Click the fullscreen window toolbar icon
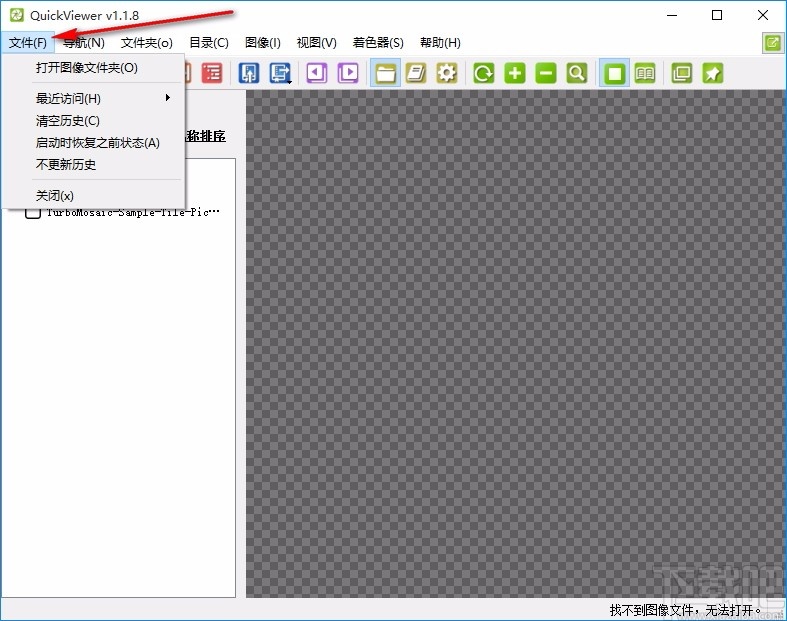Screen dimensions: 787x621 click(x=682, y=73)
